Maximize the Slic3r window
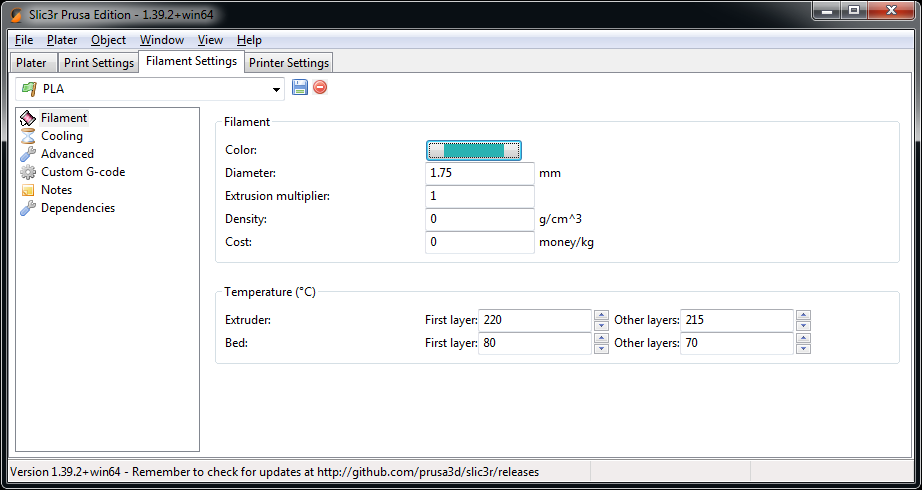 (x=853, y=10)
